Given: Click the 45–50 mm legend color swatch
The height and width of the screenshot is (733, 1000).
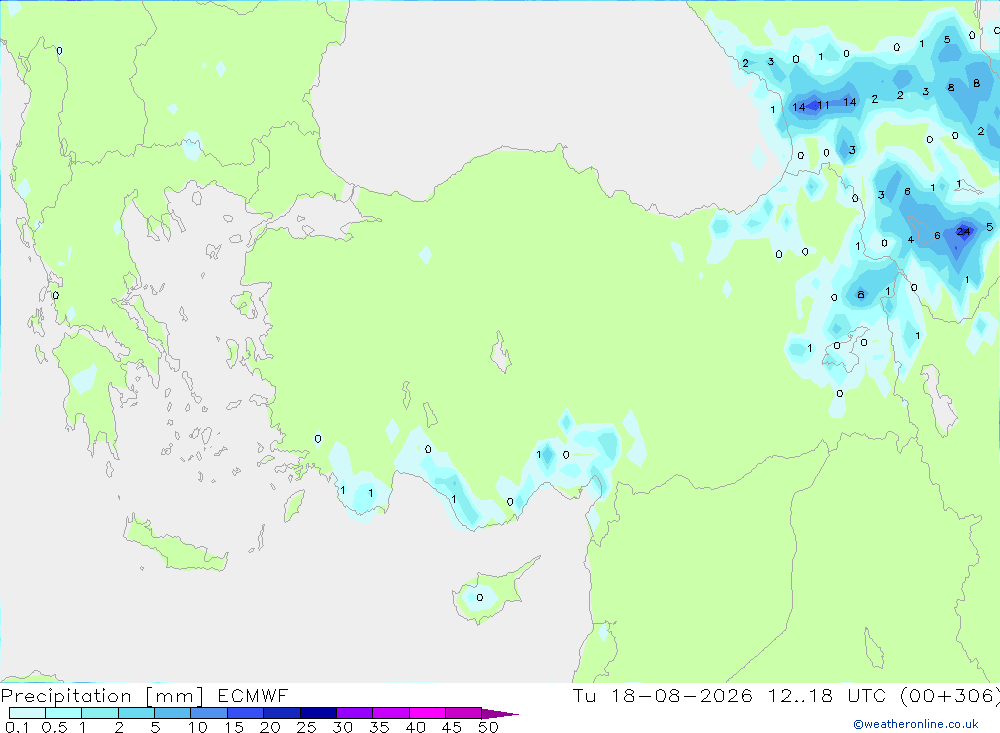Looking at the screenshot, I should pos(464,713).
